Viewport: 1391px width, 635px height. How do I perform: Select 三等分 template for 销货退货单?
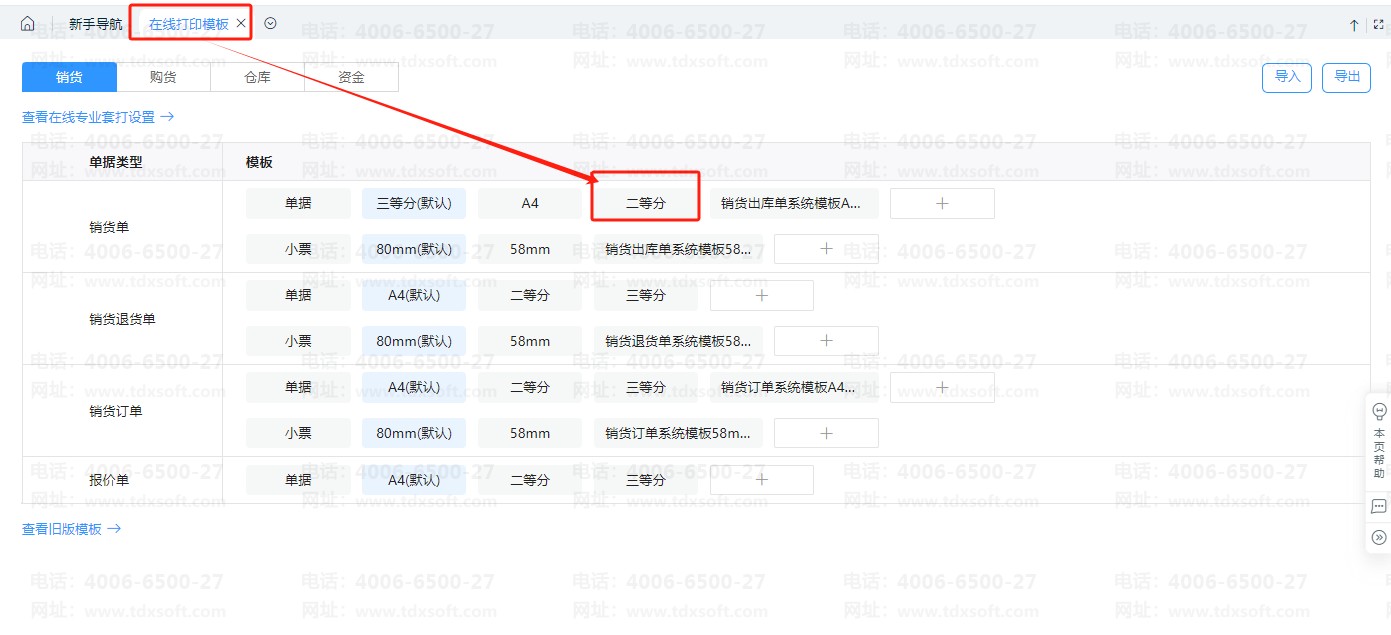point(646,295)
